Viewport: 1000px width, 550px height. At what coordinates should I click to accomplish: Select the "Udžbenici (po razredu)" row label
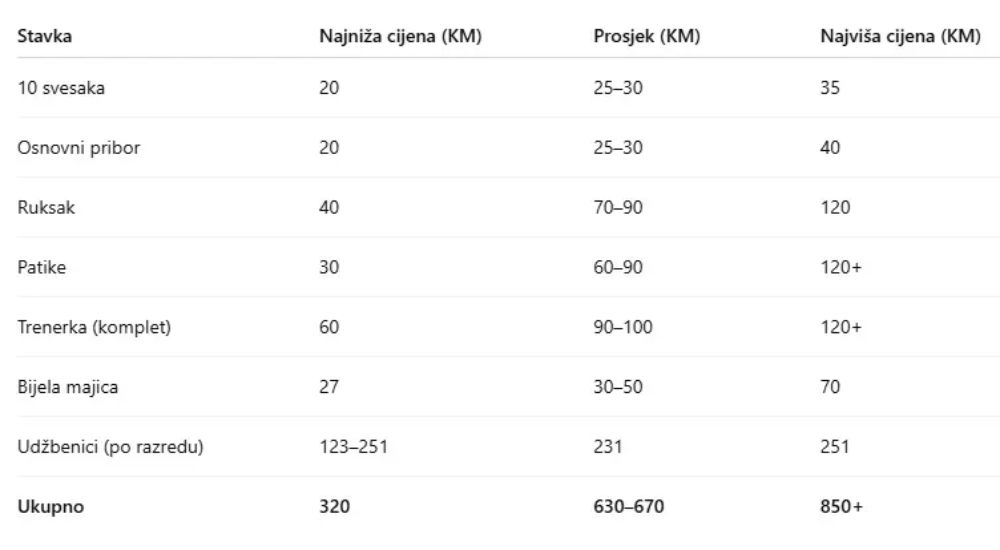pos(111,447)
